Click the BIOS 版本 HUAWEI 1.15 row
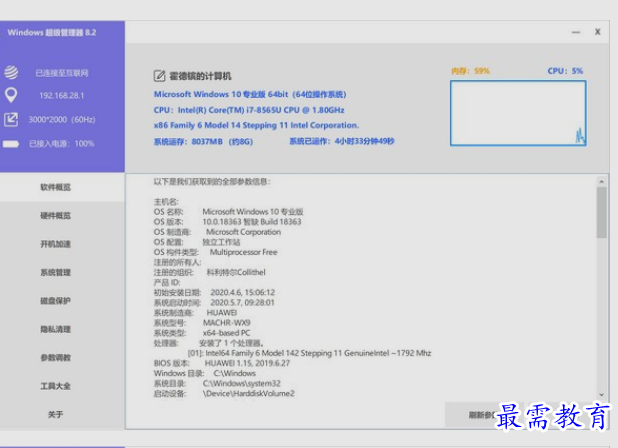 coord(222,363)
